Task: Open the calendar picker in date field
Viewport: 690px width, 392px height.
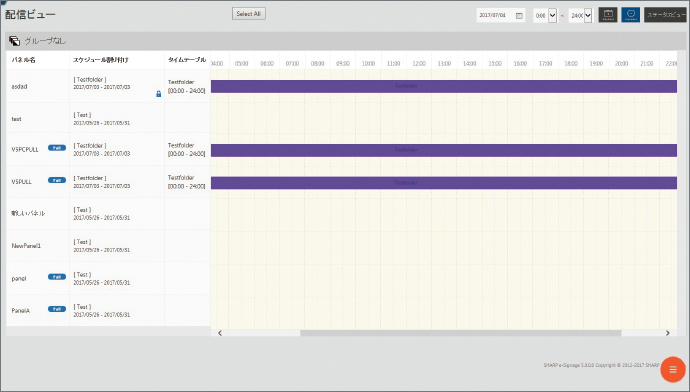Action: coord(519,15)
